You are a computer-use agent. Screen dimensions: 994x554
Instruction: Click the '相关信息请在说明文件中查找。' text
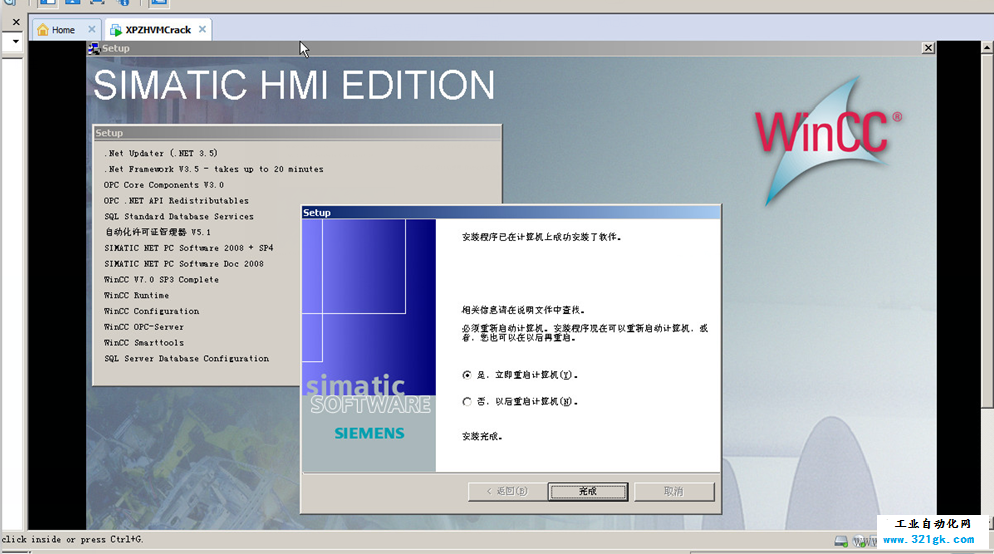click(x=523, y=311)
